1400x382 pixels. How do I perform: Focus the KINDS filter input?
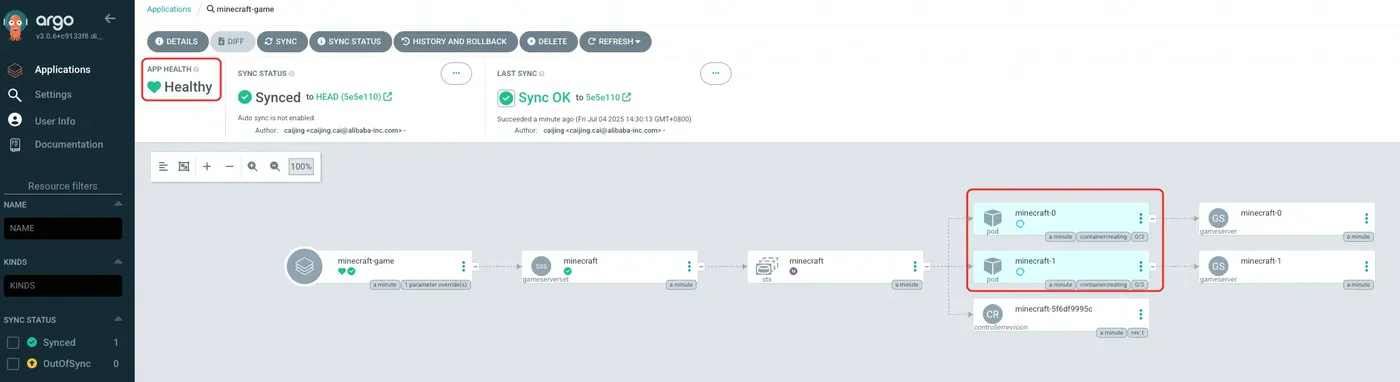pyautogui.click(x=62, y=286)
